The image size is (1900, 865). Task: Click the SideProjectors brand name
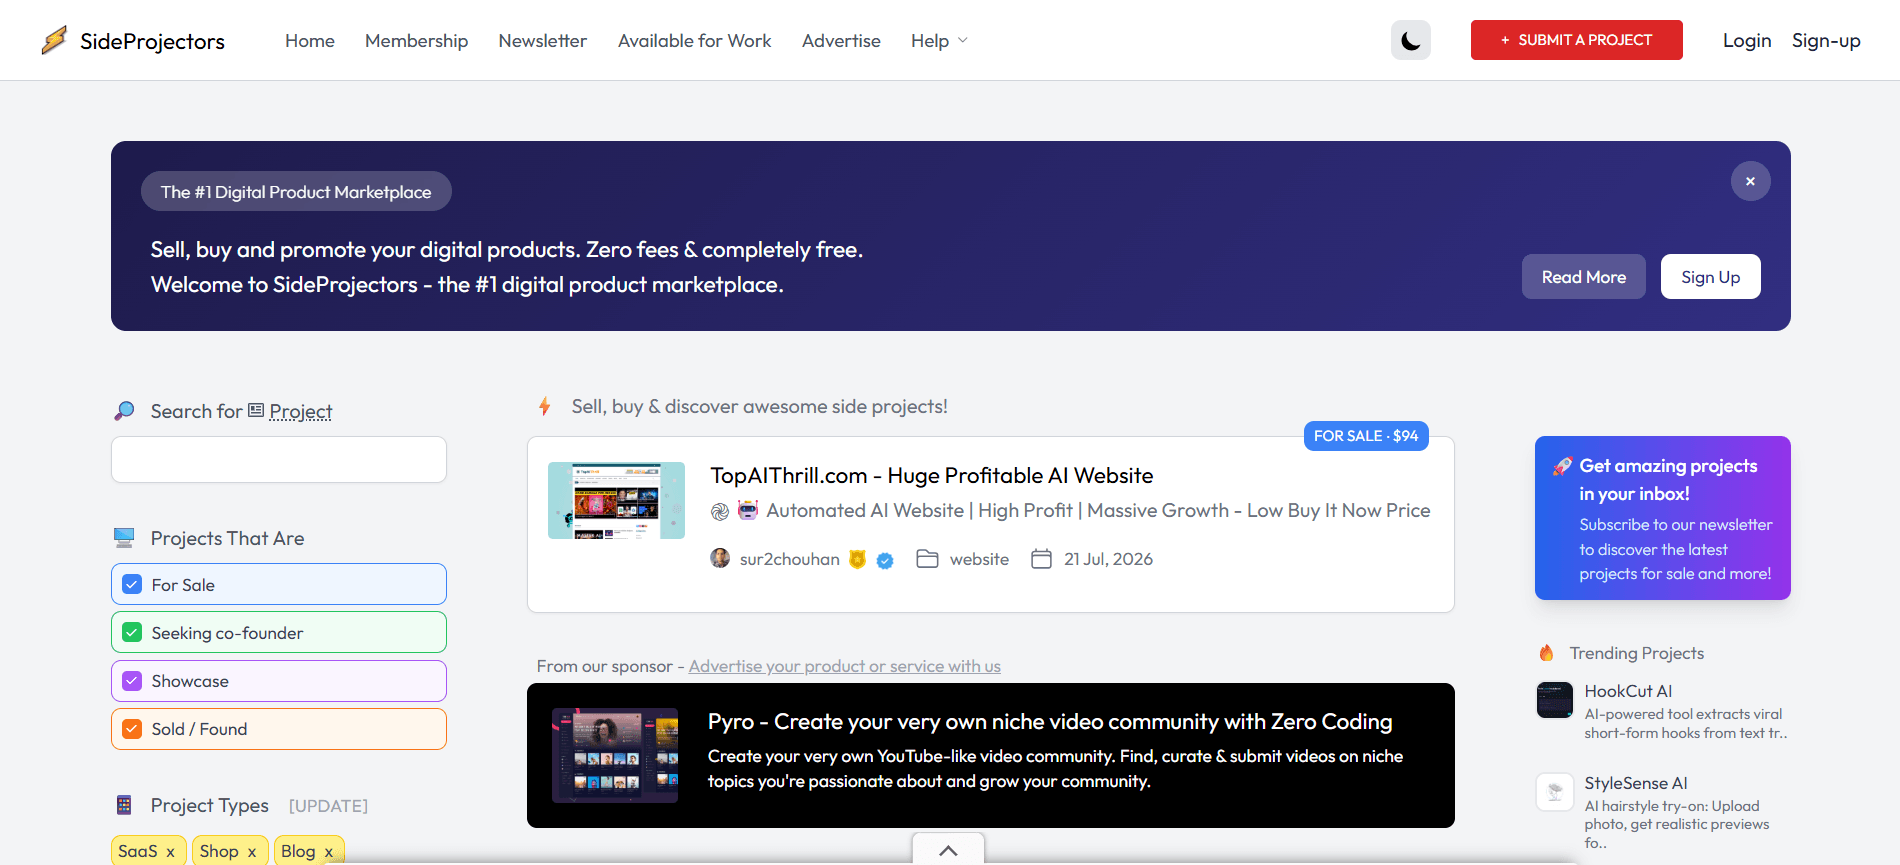point(152,41)
